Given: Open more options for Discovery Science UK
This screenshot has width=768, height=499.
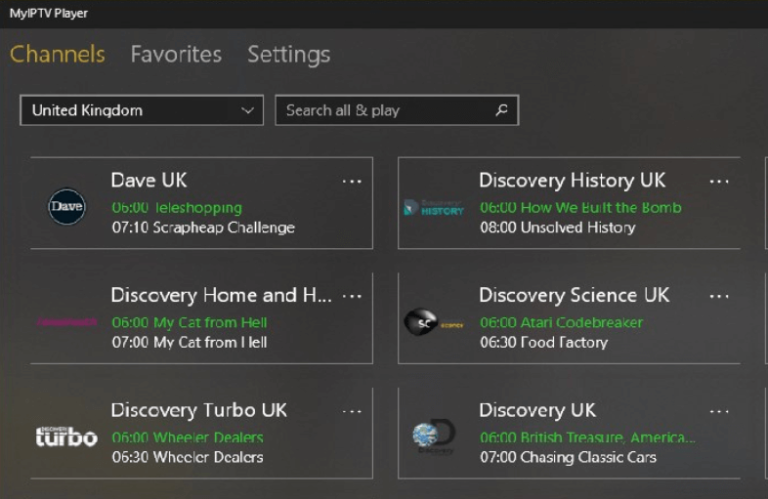Looking at the screenshot, I should coord(719,296).
